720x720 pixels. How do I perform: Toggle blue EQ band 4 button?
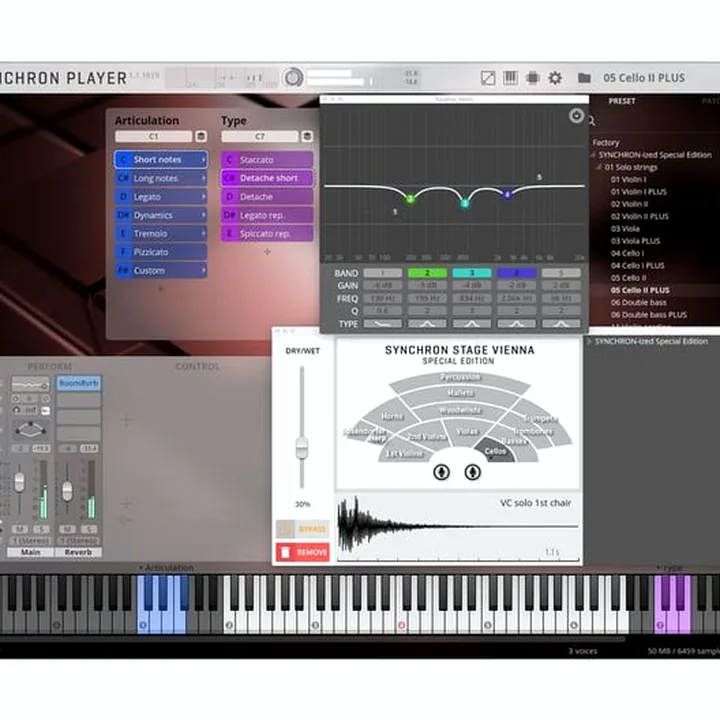(x=516, y=273)
